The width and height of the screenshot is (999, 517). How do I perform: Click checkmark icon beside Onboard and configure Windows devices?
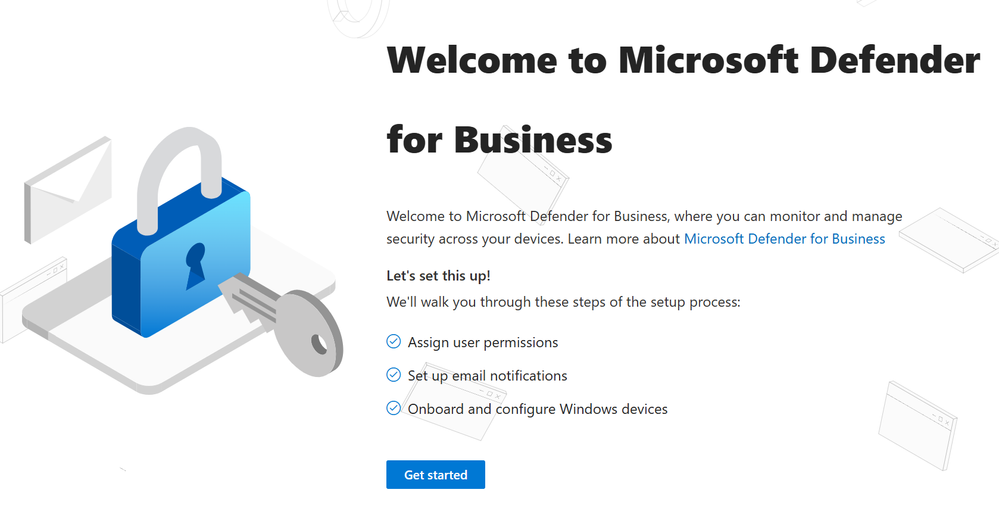pyautogui.click(x=394, y=408)
